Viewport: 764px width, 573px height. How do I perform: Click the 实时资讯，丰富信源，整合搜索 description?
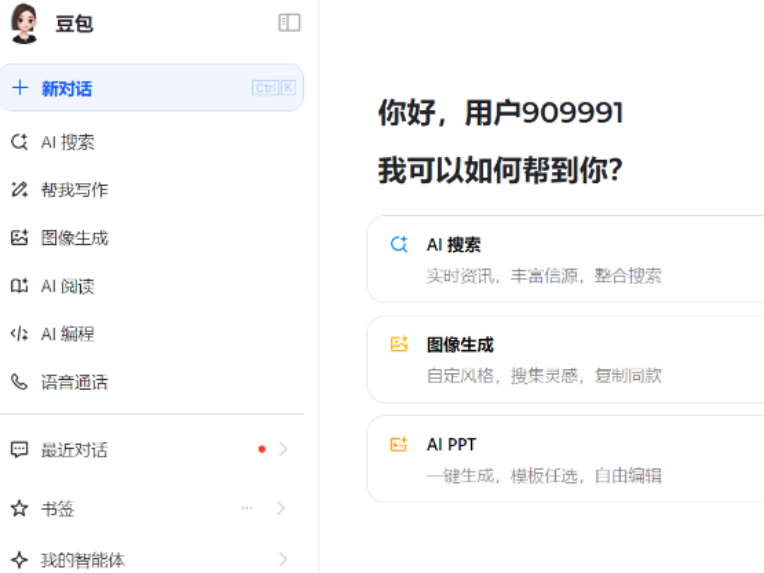pos(544,276)
